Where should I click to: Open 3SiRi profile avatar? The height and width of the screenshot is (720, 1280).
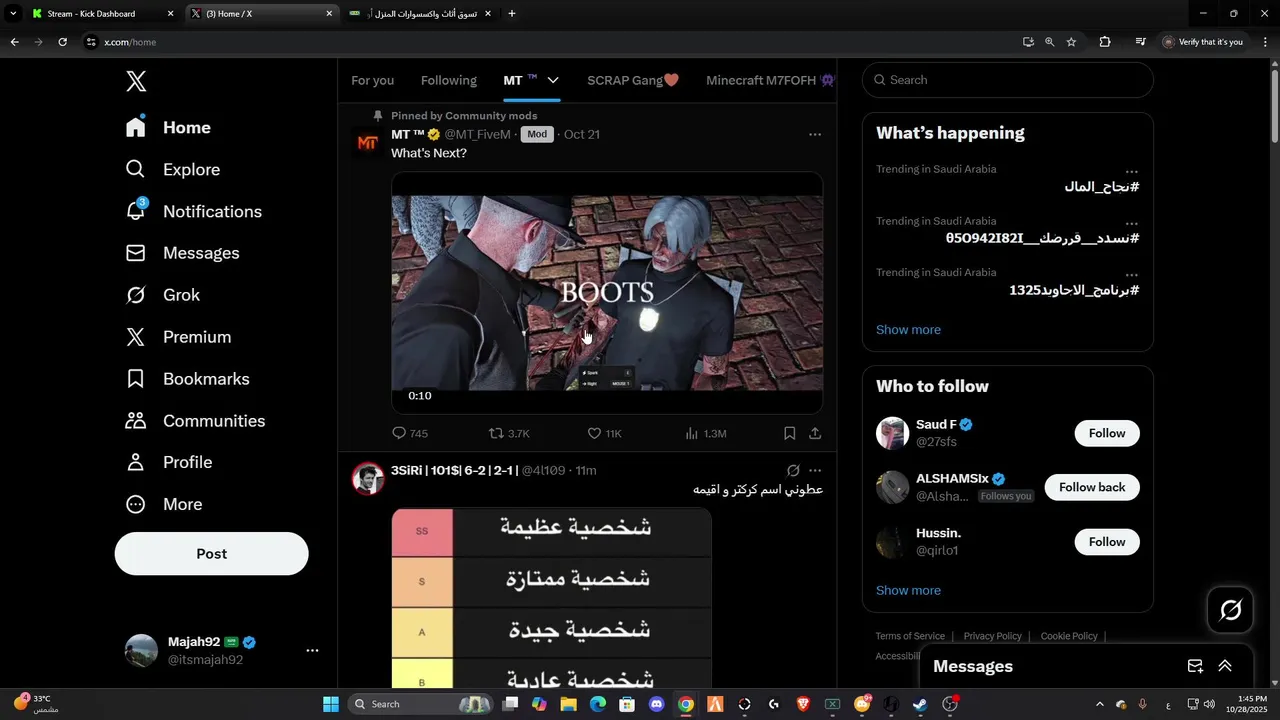tap(368, 479)
